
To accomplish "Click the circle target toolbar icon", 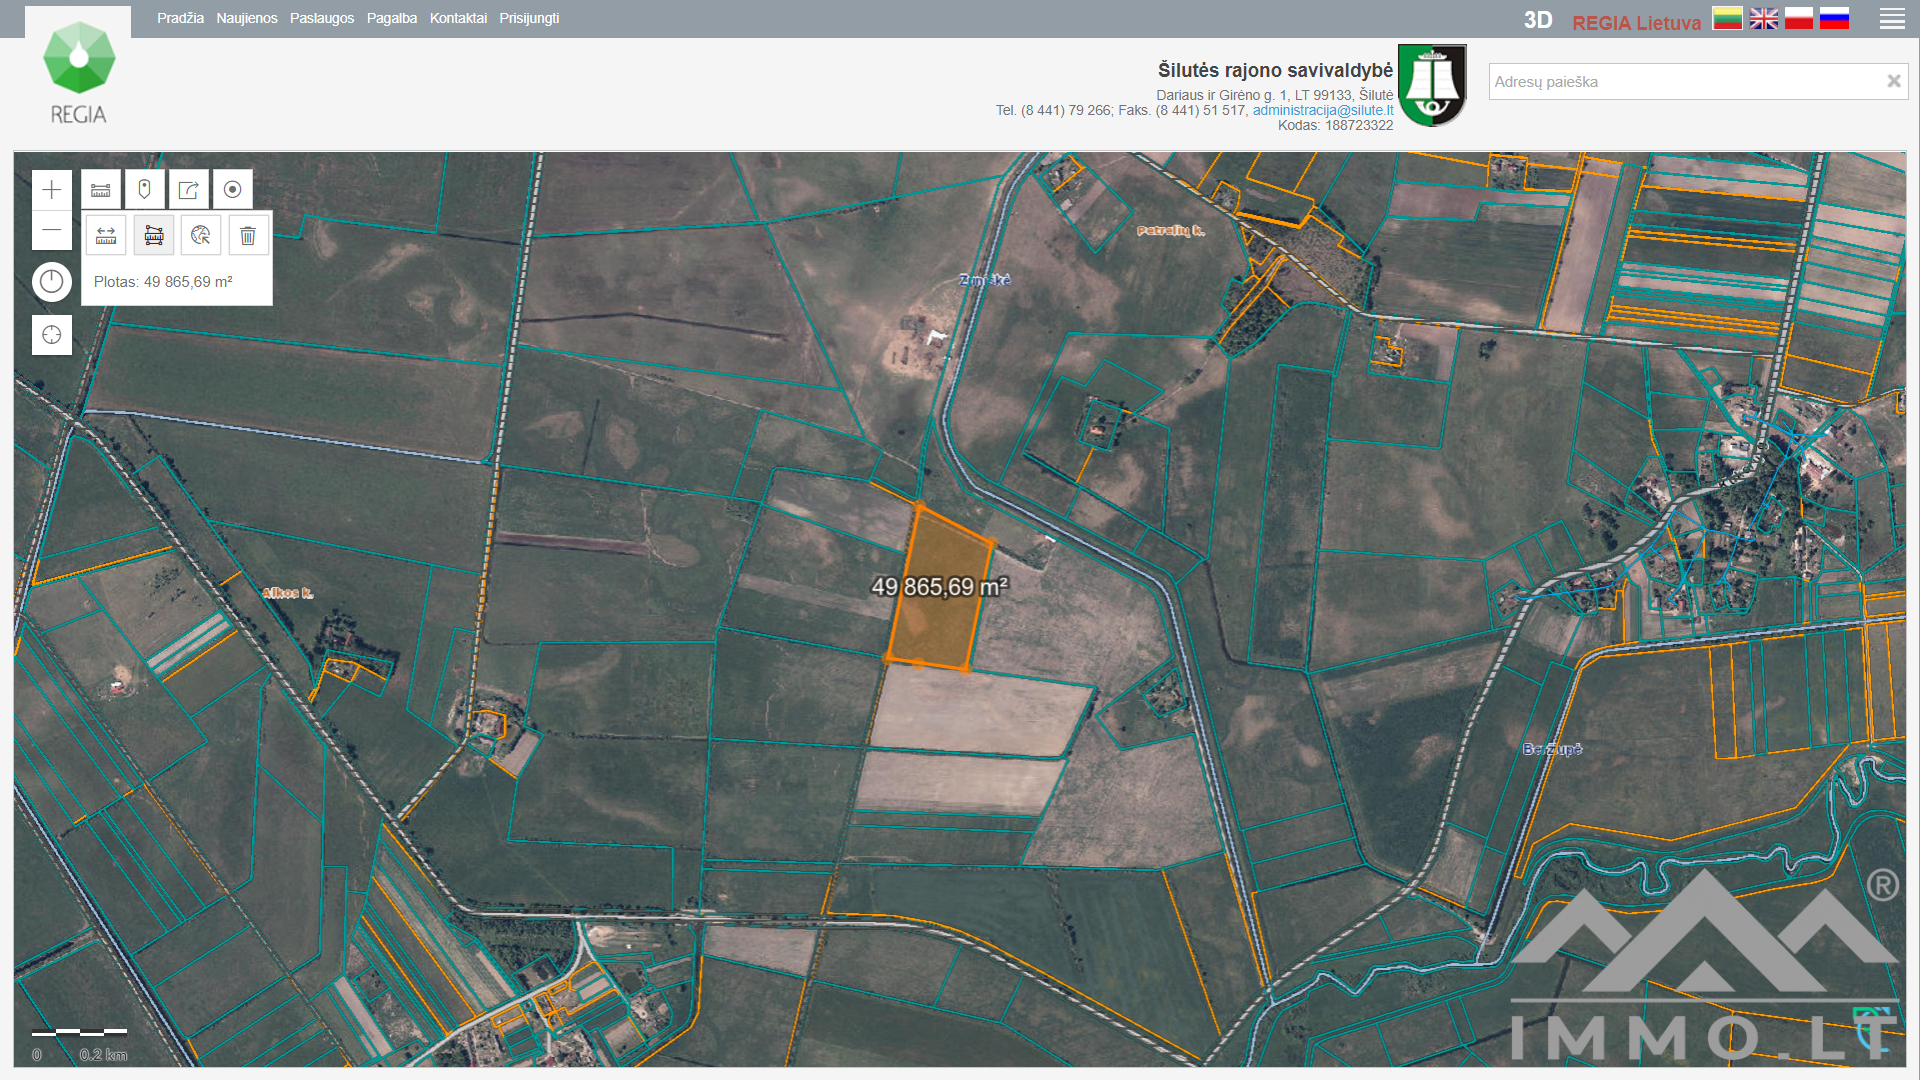I will point(233,190).
